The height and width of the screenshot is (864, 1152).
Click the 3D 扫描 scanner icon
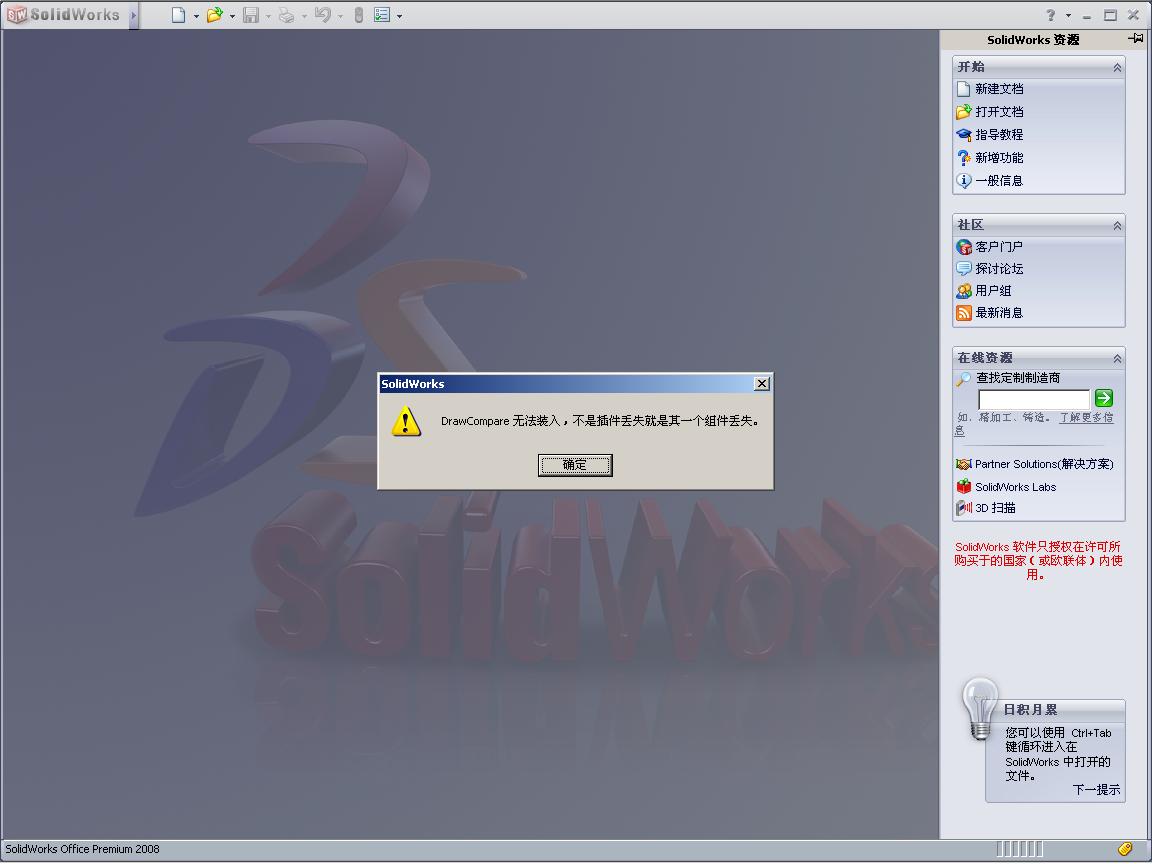point(963,508)
